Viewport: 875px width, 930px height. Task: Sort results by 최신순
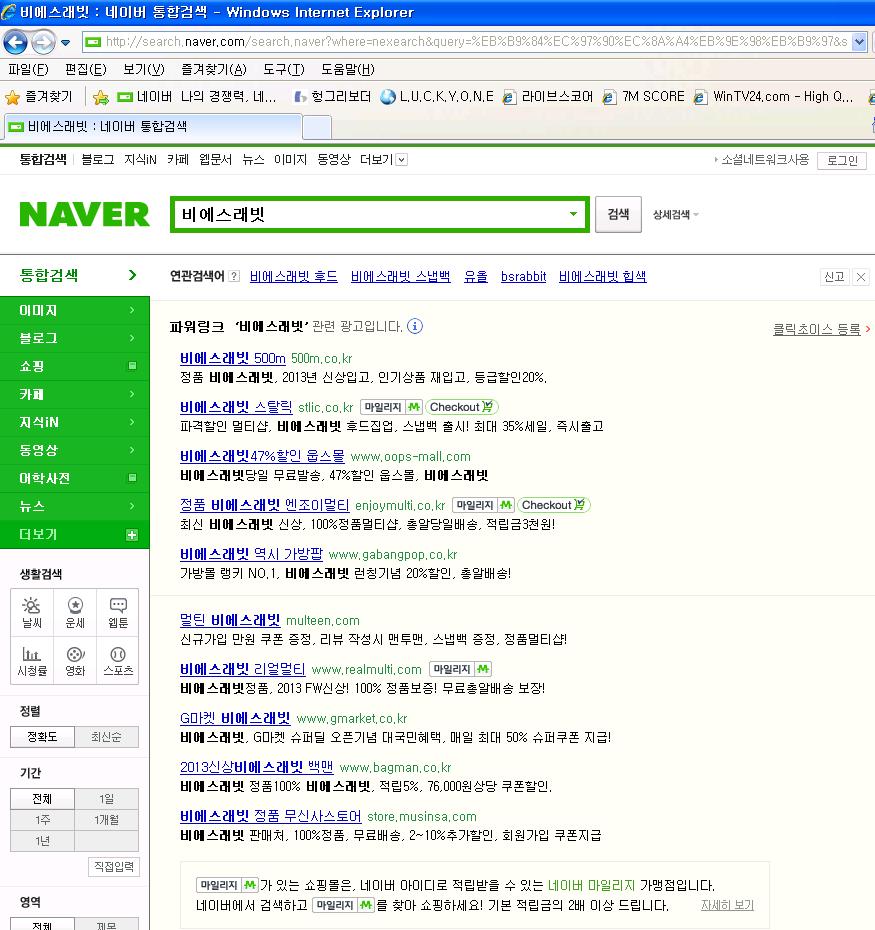click(107, 737)
